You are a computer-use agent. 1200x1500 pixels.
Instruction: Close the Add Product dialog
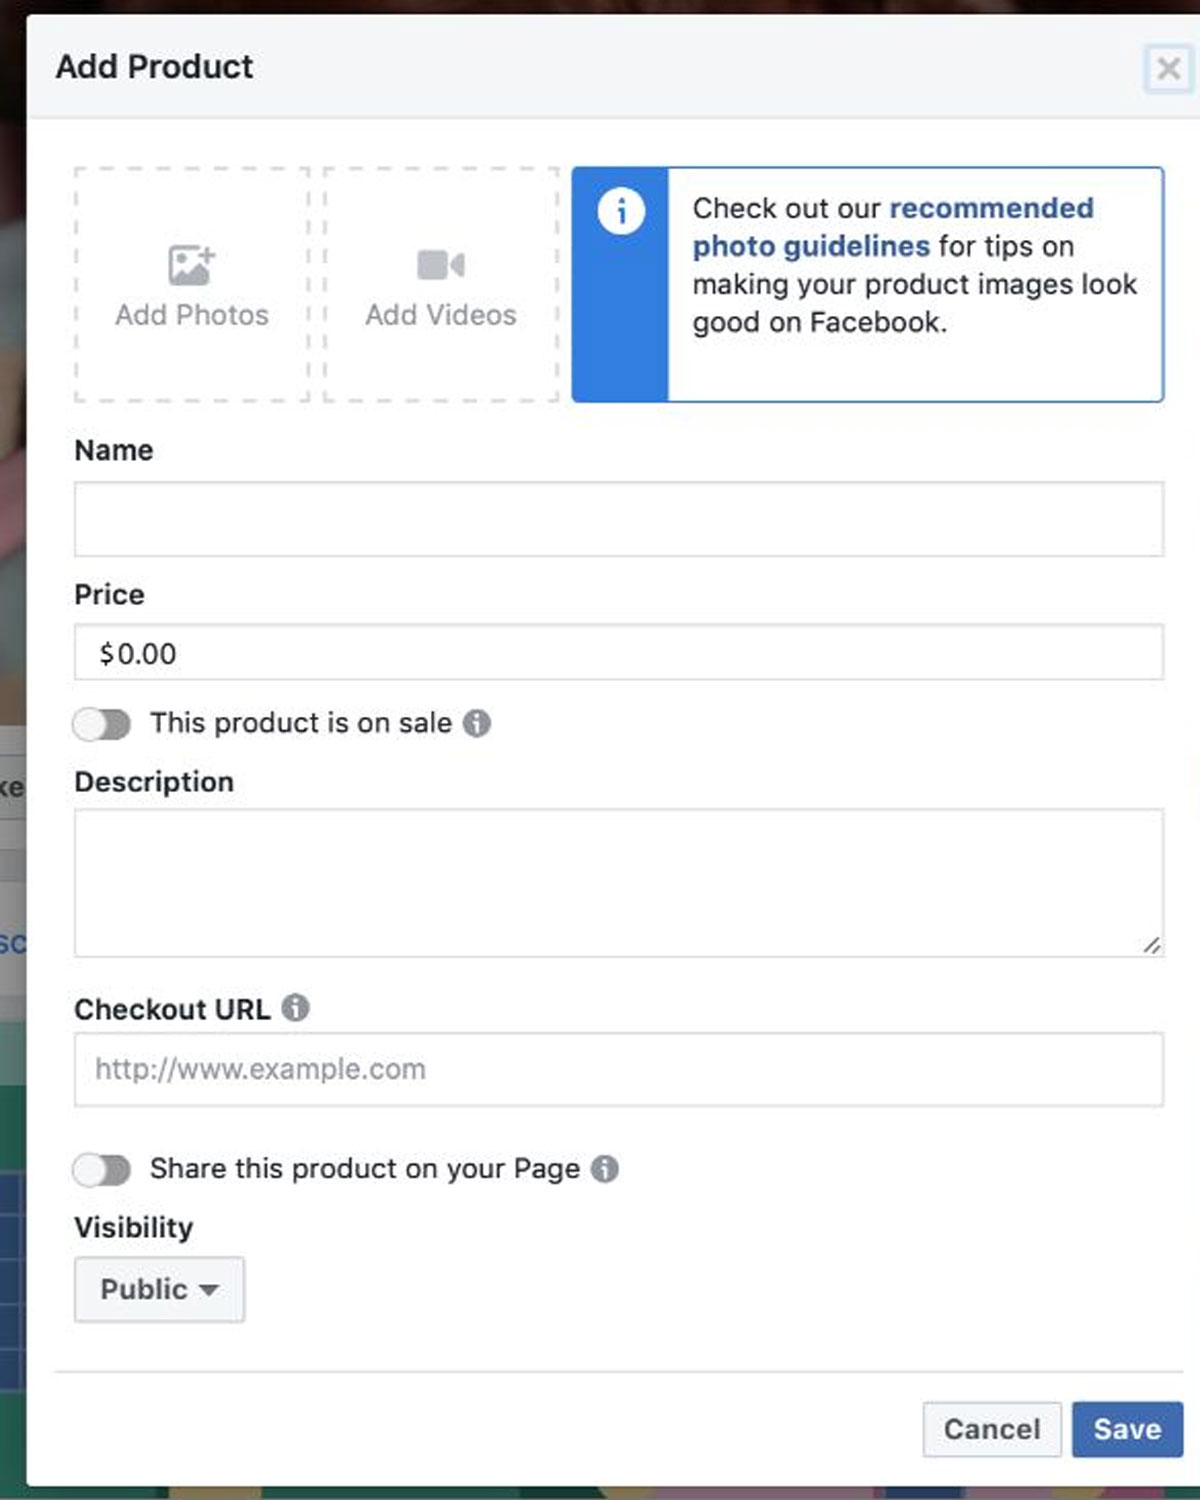(x=1168, y=68)
